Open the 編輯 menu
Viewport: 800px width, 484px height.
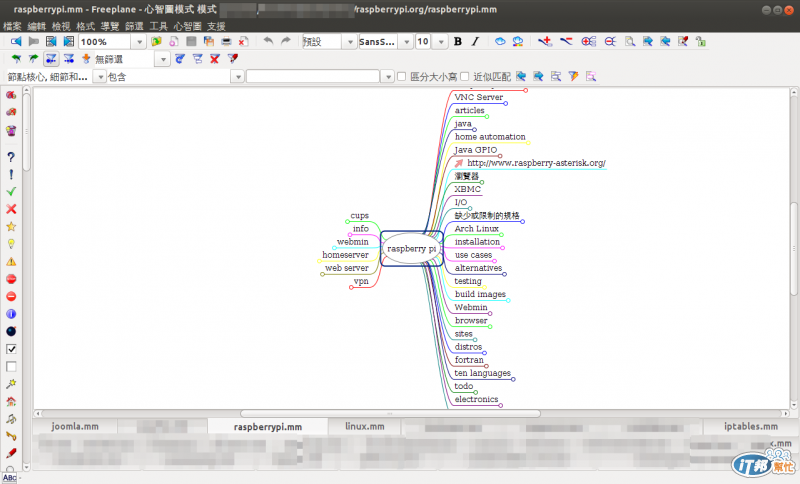pyautogui.click(x=37, y=26)
